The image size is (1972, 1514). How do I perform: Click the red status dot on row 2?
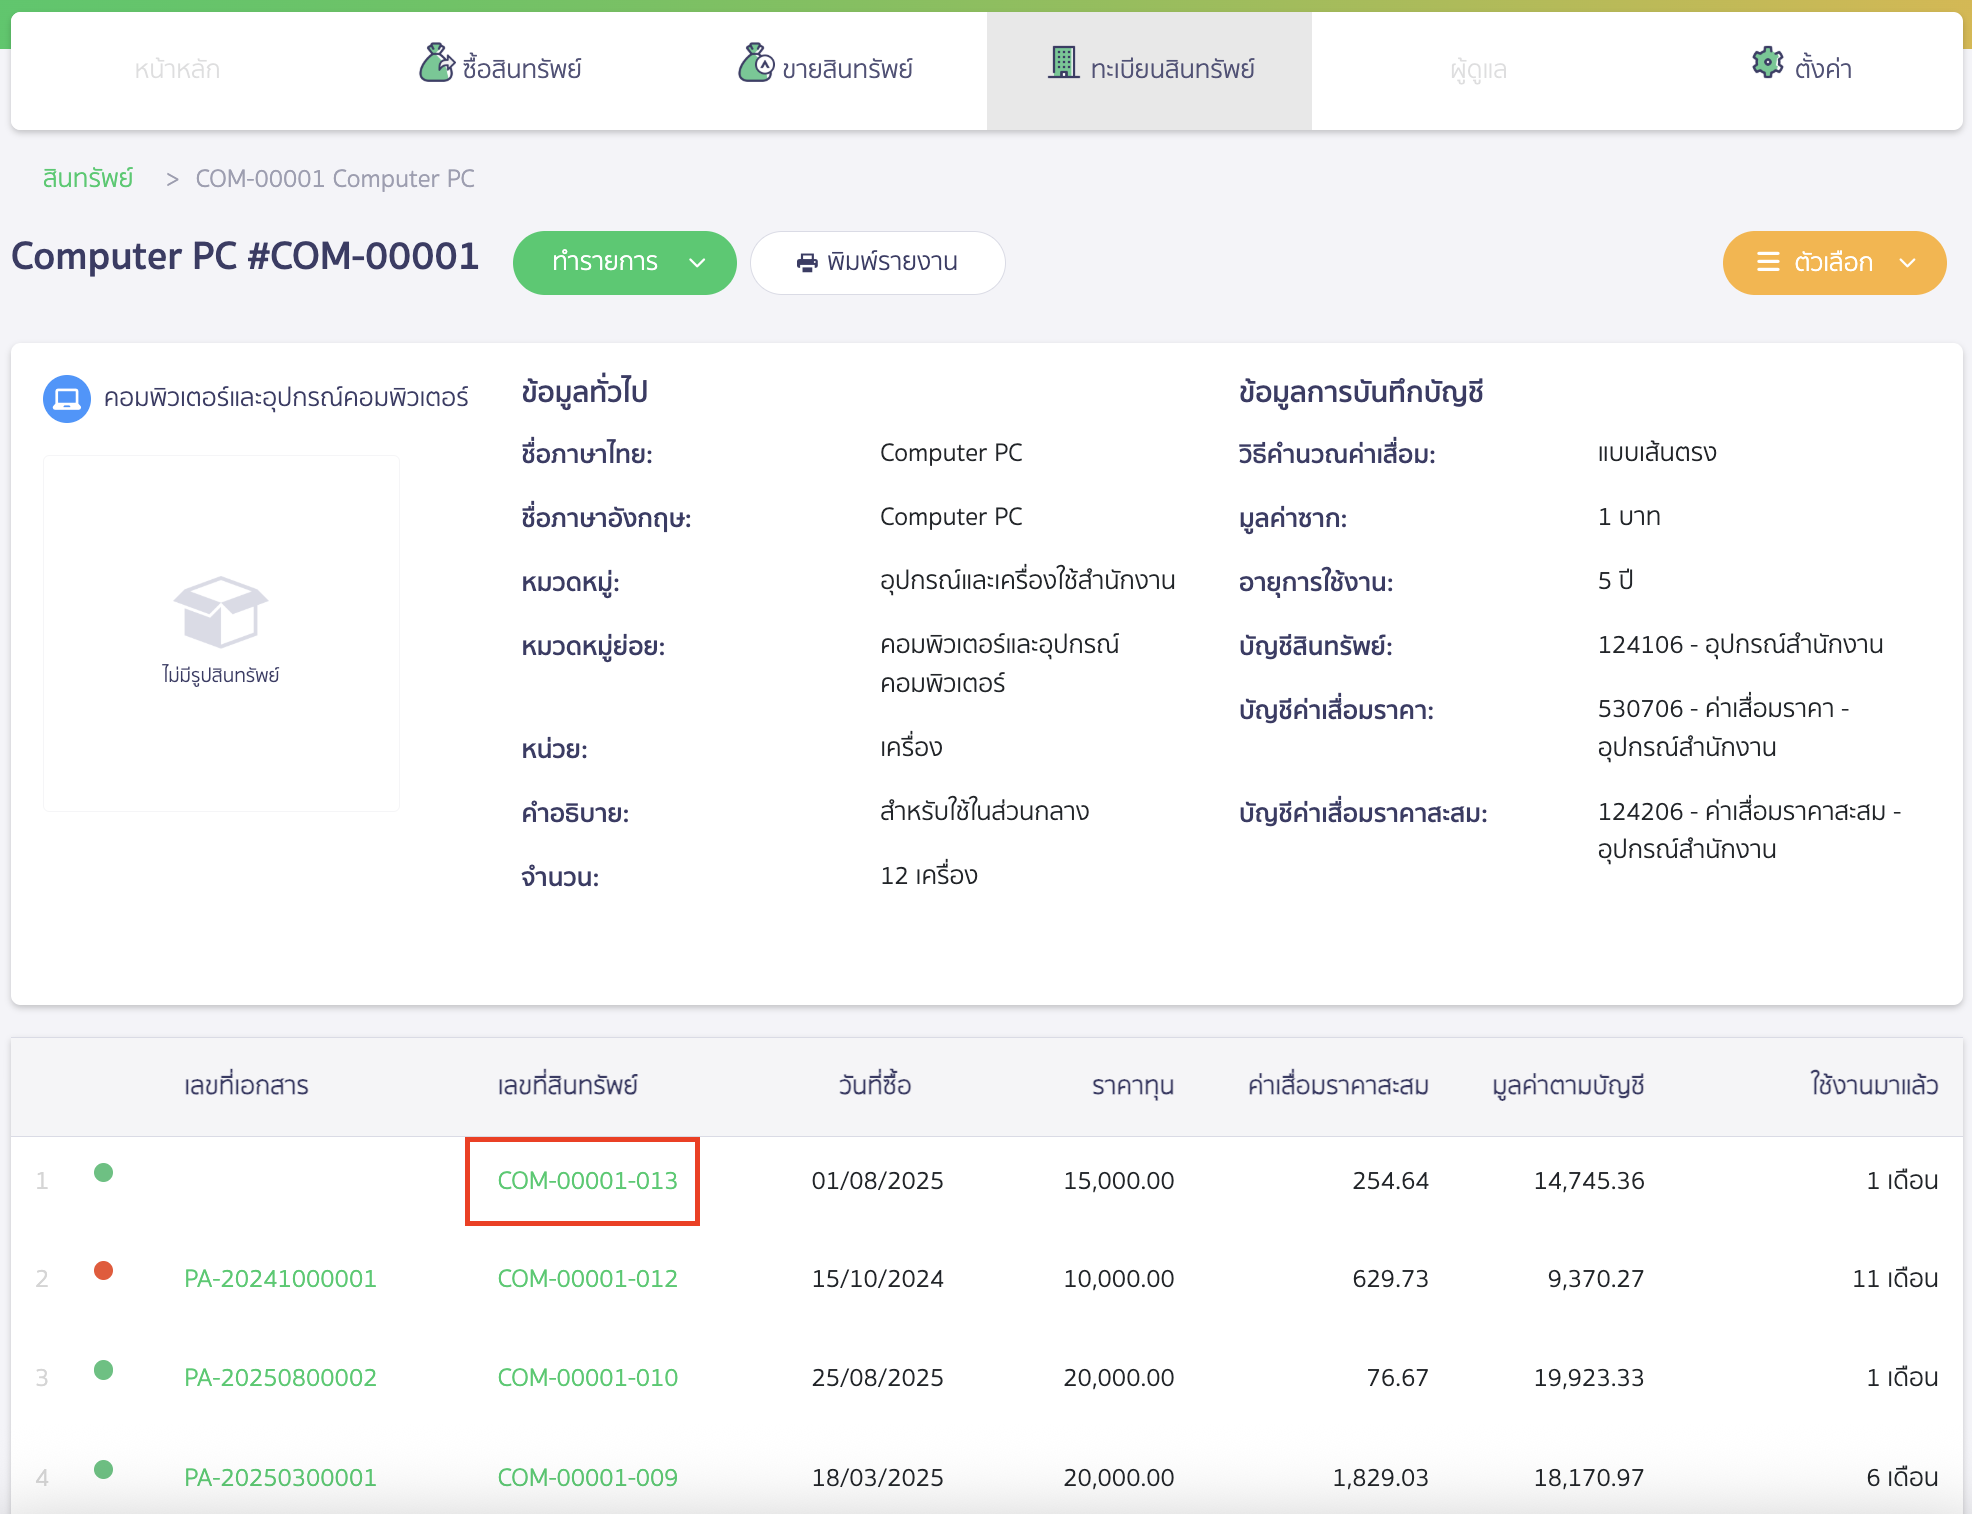[103, 1271]
